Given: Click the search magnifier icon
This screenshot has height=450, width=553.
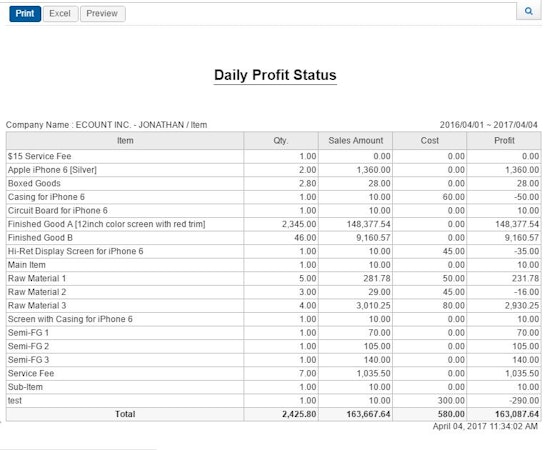Looking at the screenshot, I should pyautogui.click(x=528, y=11).
